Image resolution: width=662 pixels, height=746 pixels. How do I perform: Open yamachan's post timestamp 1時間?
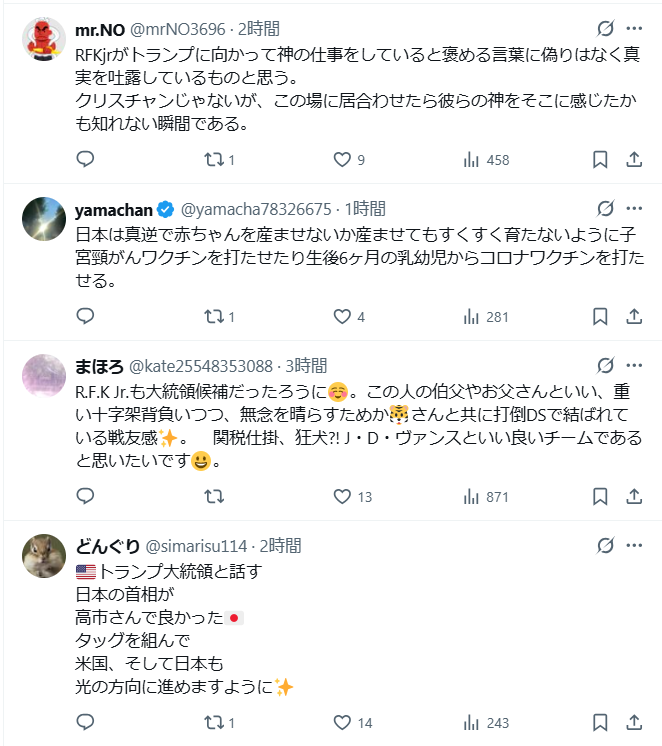click(x=364, y=209)
